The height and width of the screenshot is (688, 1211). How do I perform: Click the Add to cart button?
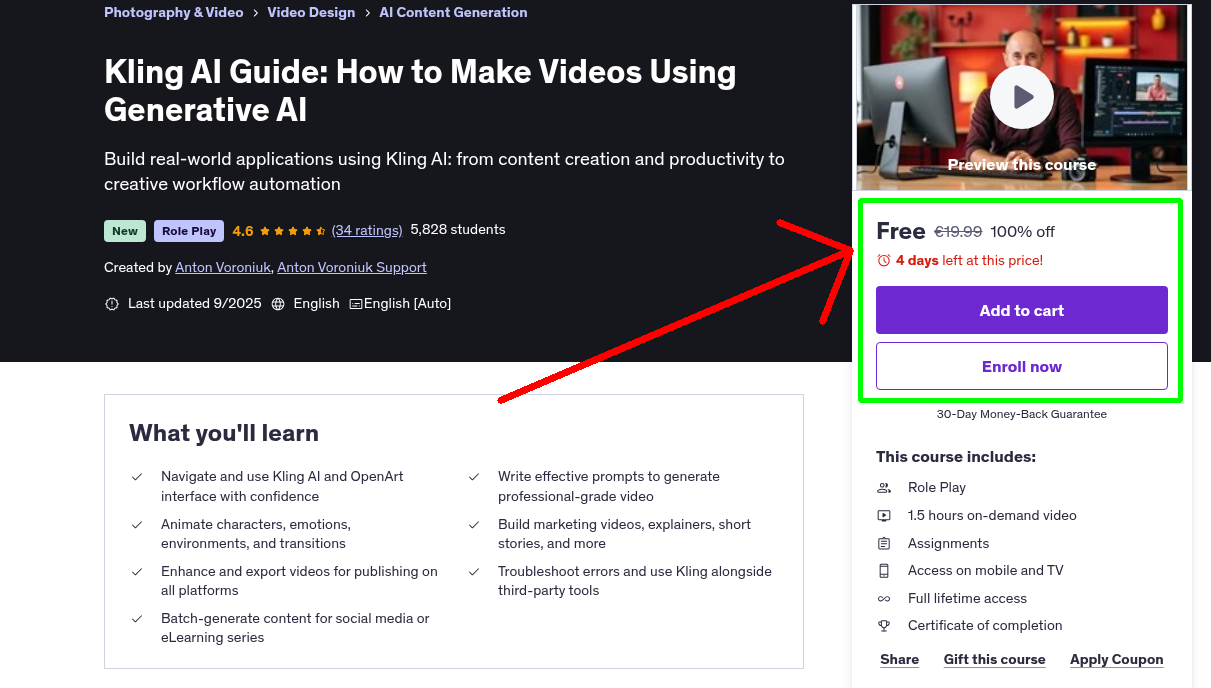[x=1022, y=310]
